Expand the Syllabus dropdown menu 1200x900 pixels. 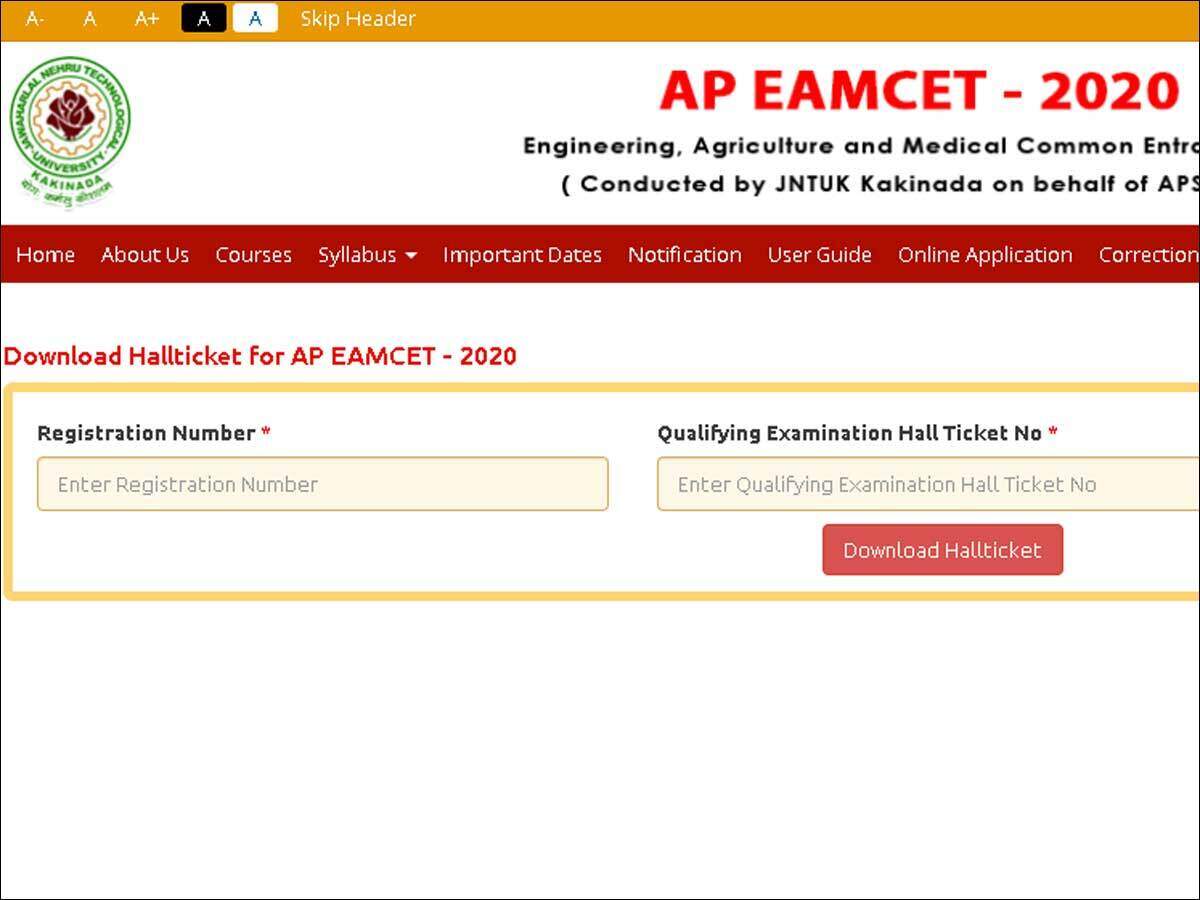click(x=367, y=255)
